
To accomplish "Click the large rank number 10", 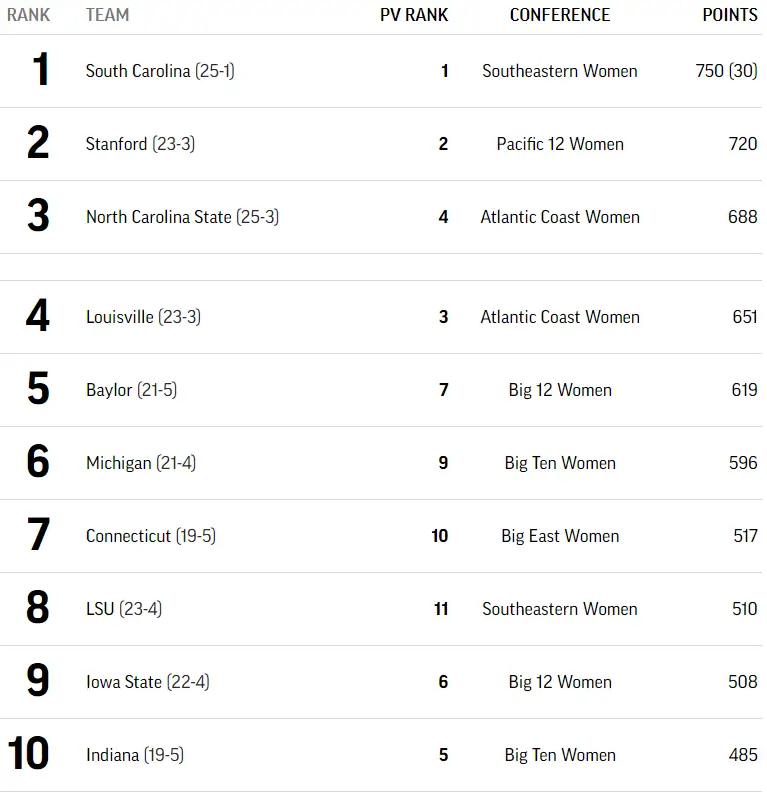I will tap(28, 755).
